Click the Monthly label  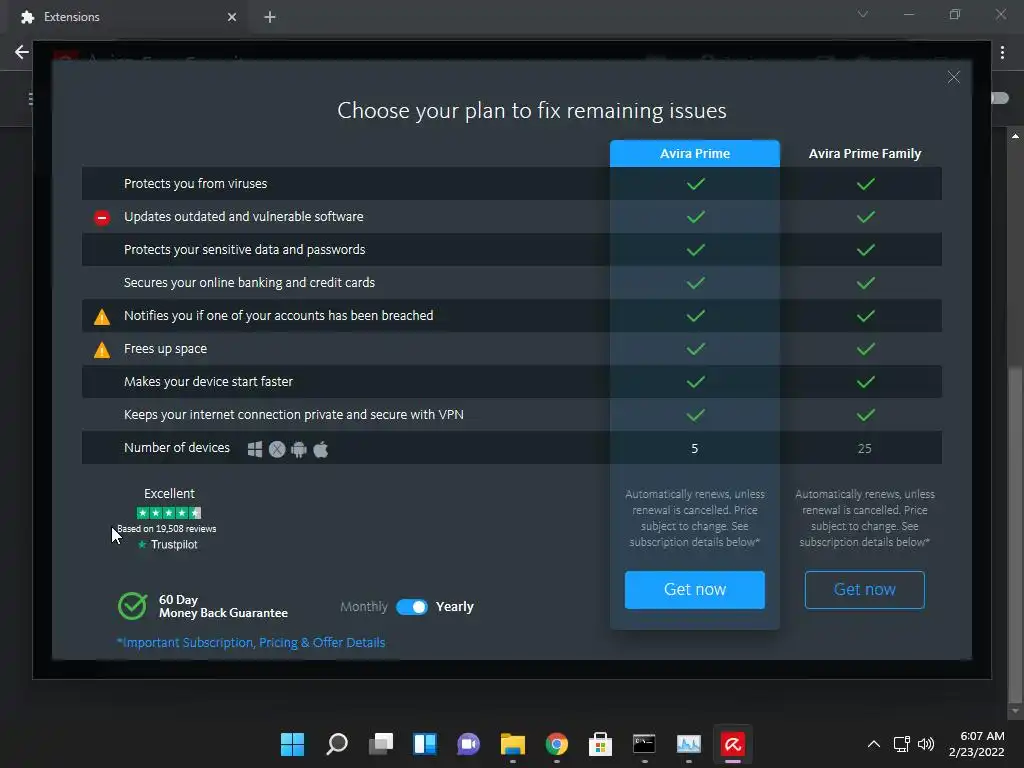pos(364,607)
